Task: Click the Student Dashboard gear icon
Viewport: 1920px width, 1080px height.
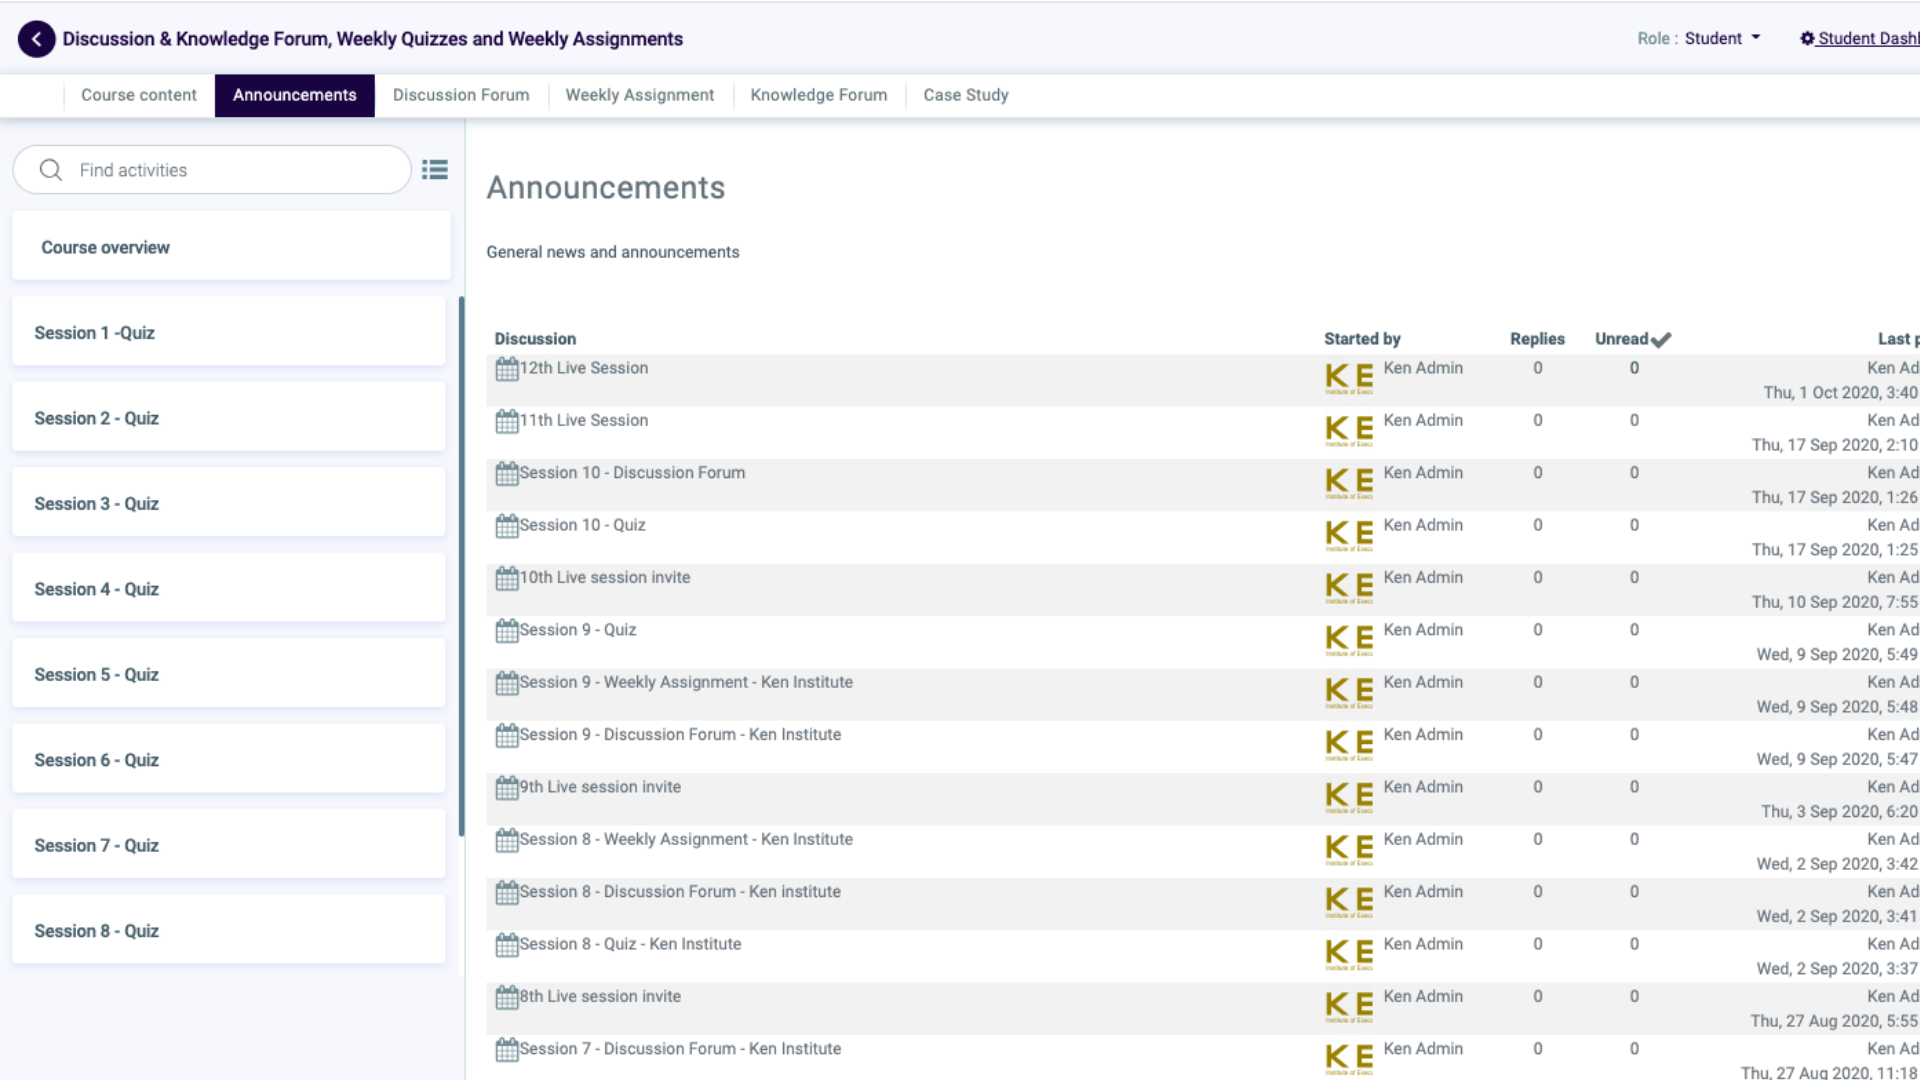Action: pyautogui.click(x=1807, y=39)
